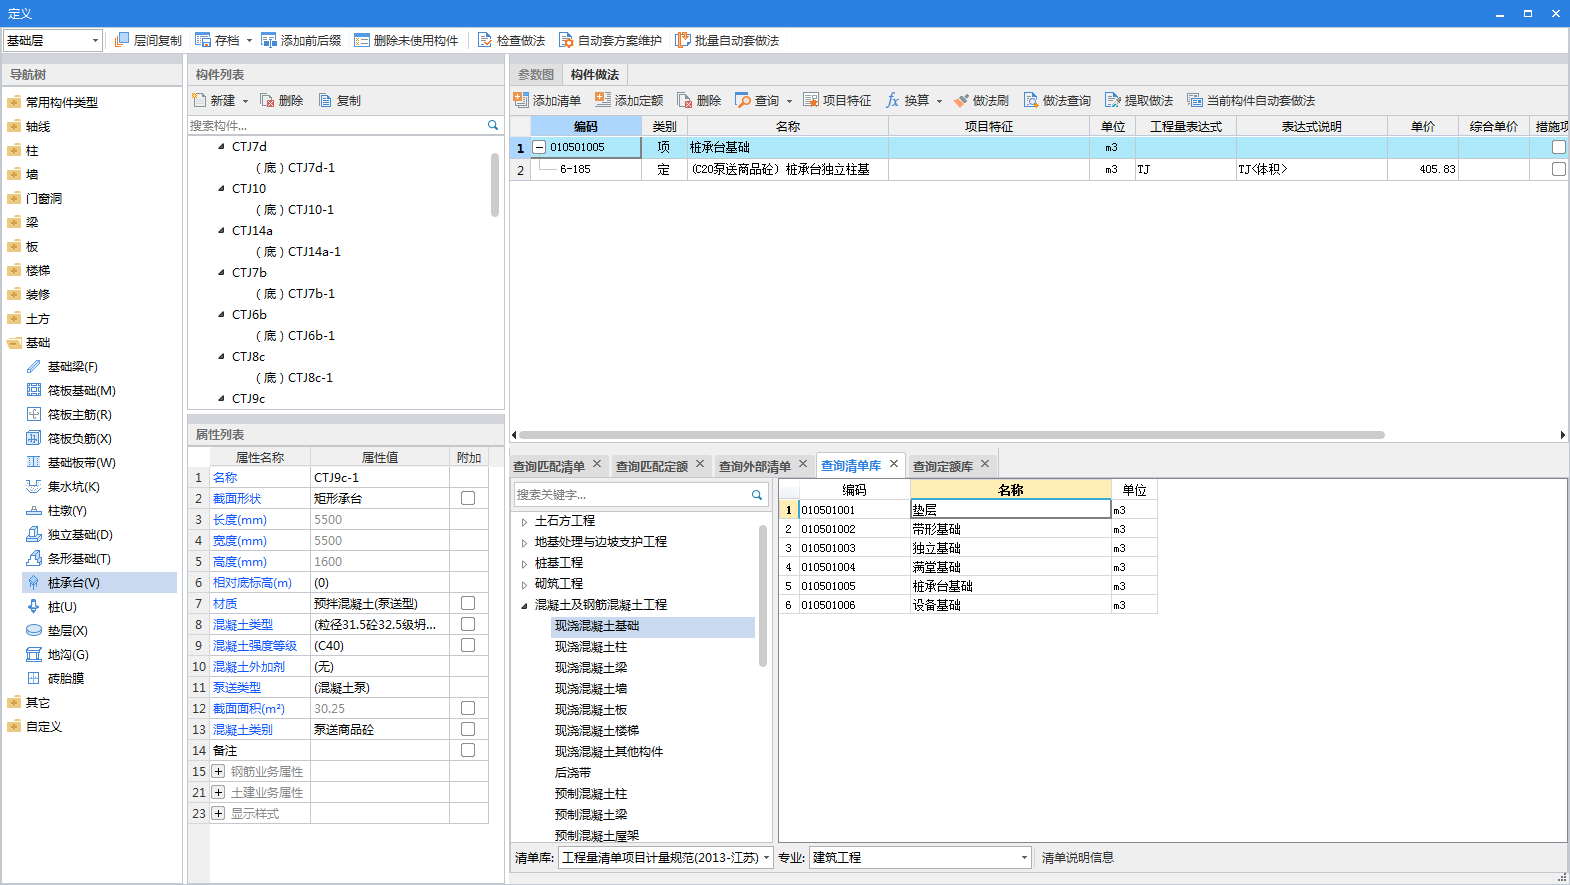1570x885 pixels.
Task: Click 清单说明信息 link
Action: (x=1078, y=857)
